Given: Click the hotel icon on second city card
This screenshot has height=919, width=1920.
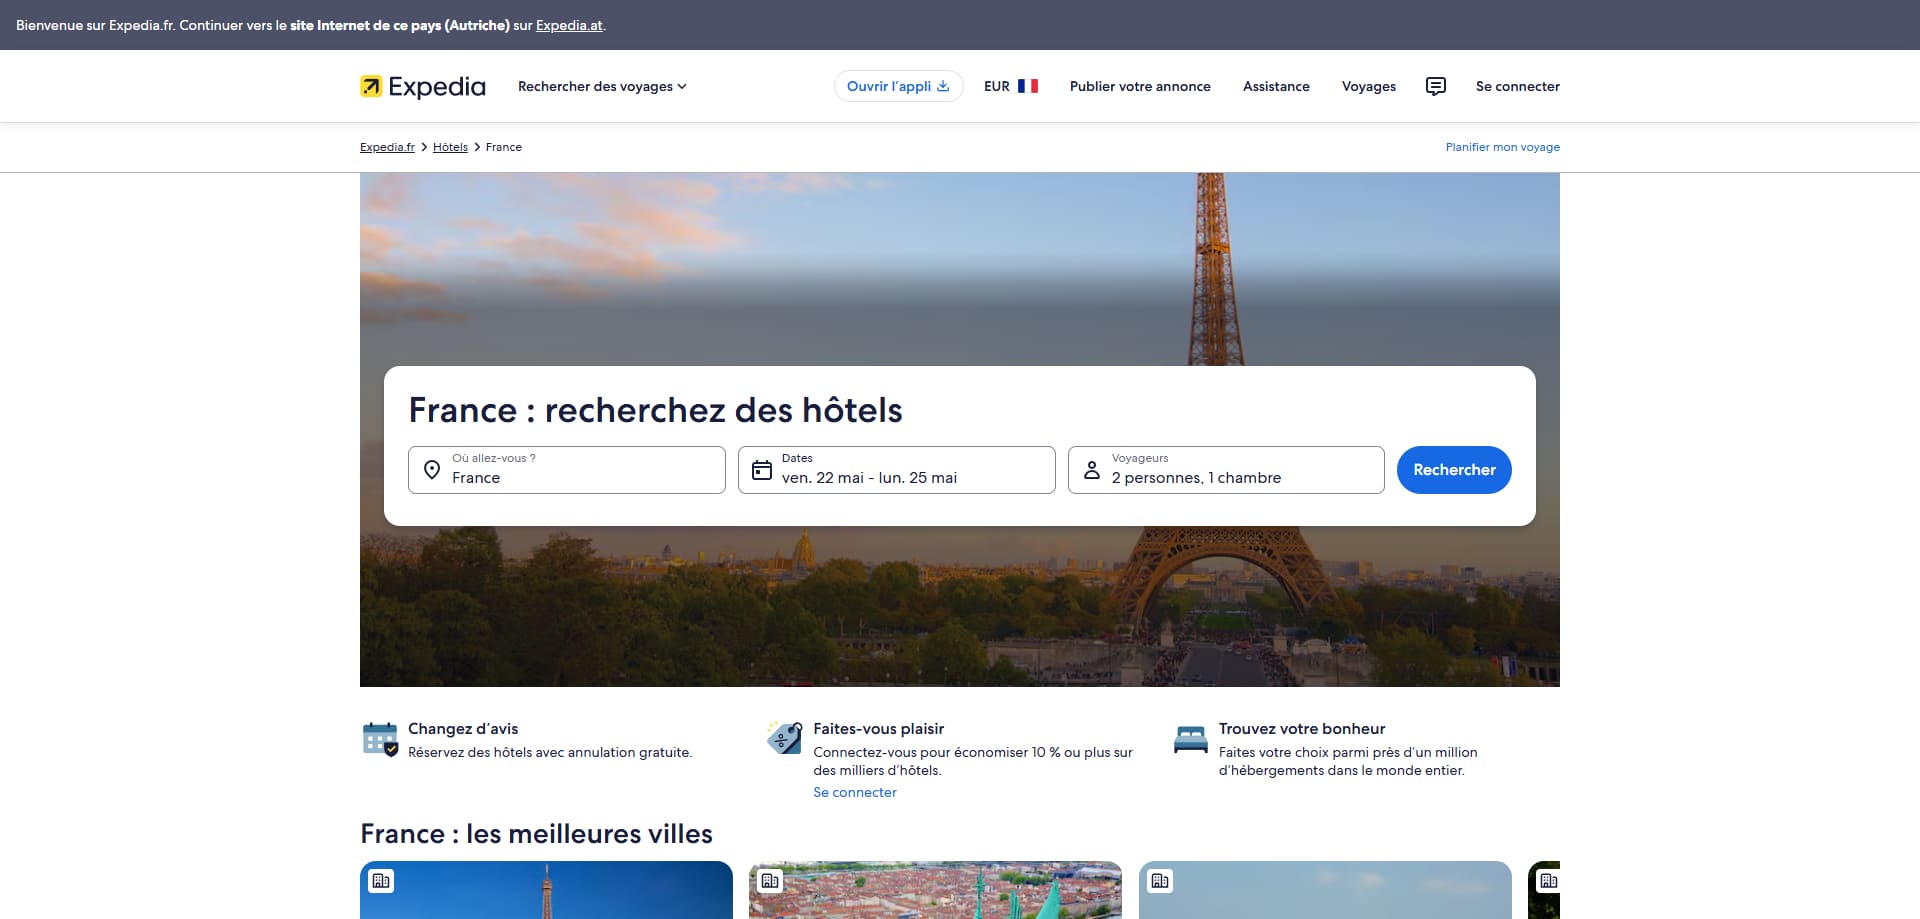Looking at the screenshot, I should point(770,881).
